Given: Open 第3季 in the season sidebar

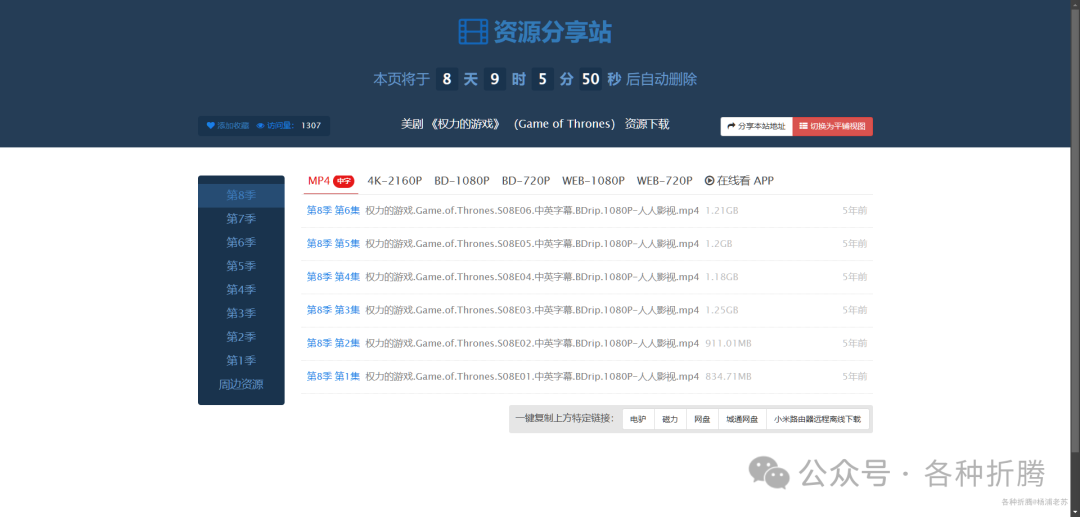Looking at the screenshot, I should click(241, 313).
